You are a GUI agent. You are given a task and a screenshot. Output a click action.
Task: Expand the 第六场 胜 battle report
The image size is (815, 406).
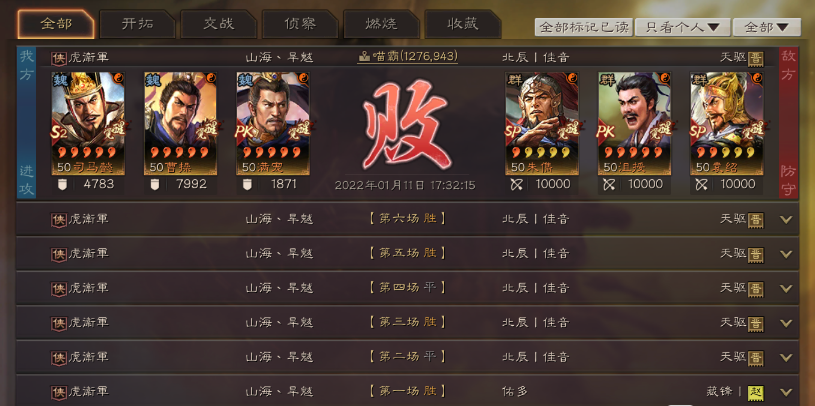pyautogui.click(x=786, y=219)
